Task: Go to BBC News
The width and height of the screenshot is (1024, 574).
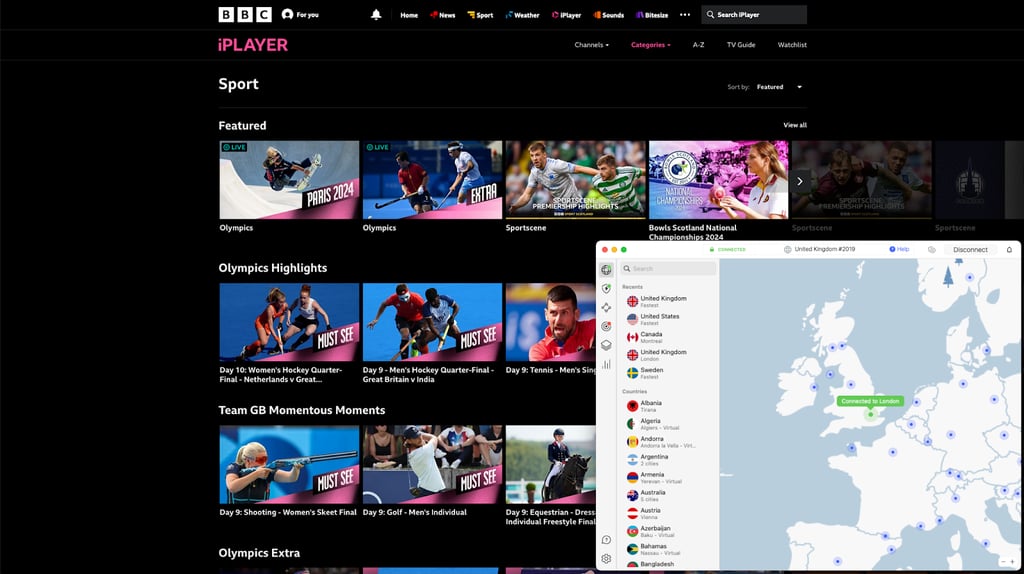Action: [x=443, y=15]
